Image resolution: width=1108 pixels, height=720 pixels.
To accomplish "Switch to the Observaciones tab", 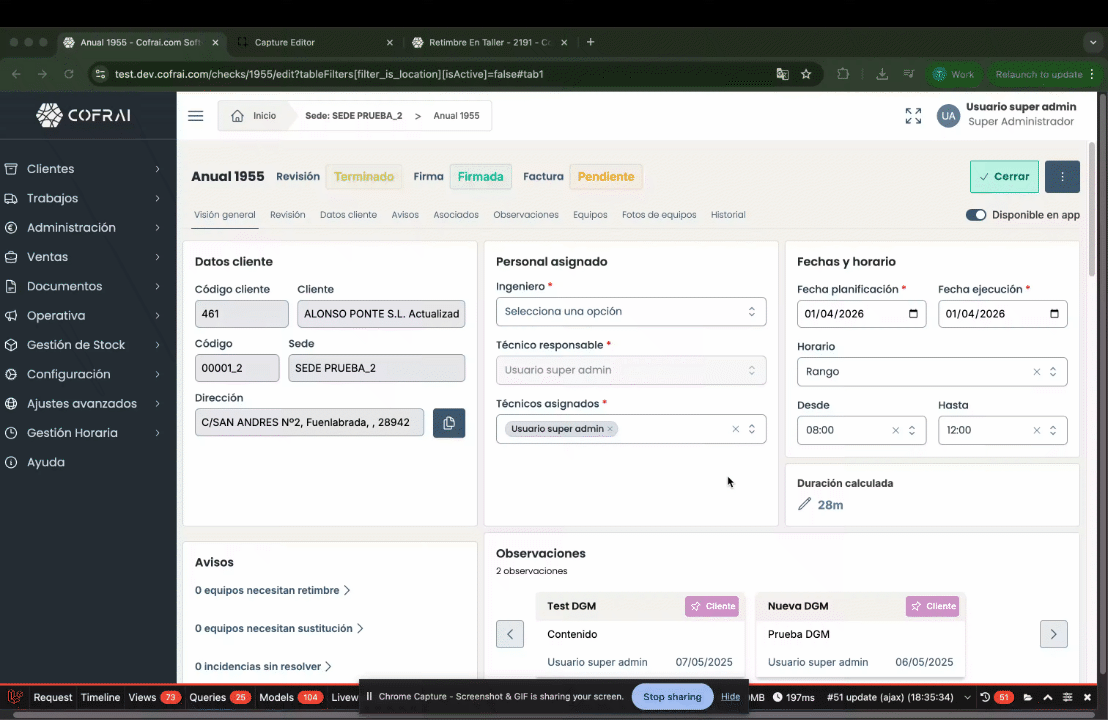I will 526,215.
